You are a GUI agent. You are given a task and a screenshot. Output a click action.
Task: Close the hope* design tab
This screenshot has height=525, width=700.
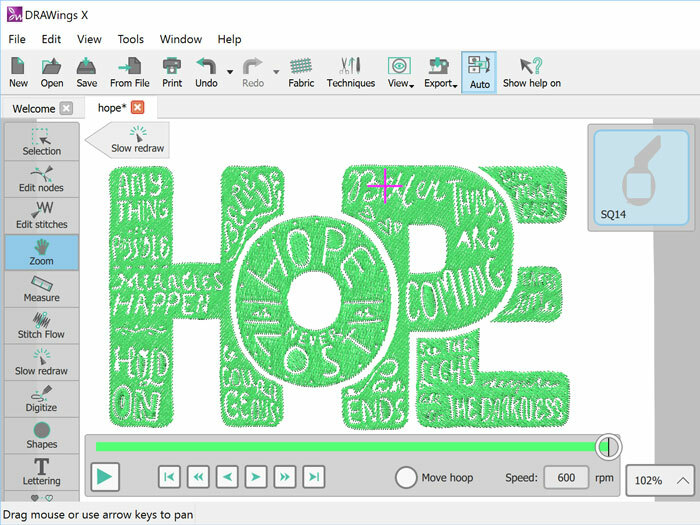[138, 108]
